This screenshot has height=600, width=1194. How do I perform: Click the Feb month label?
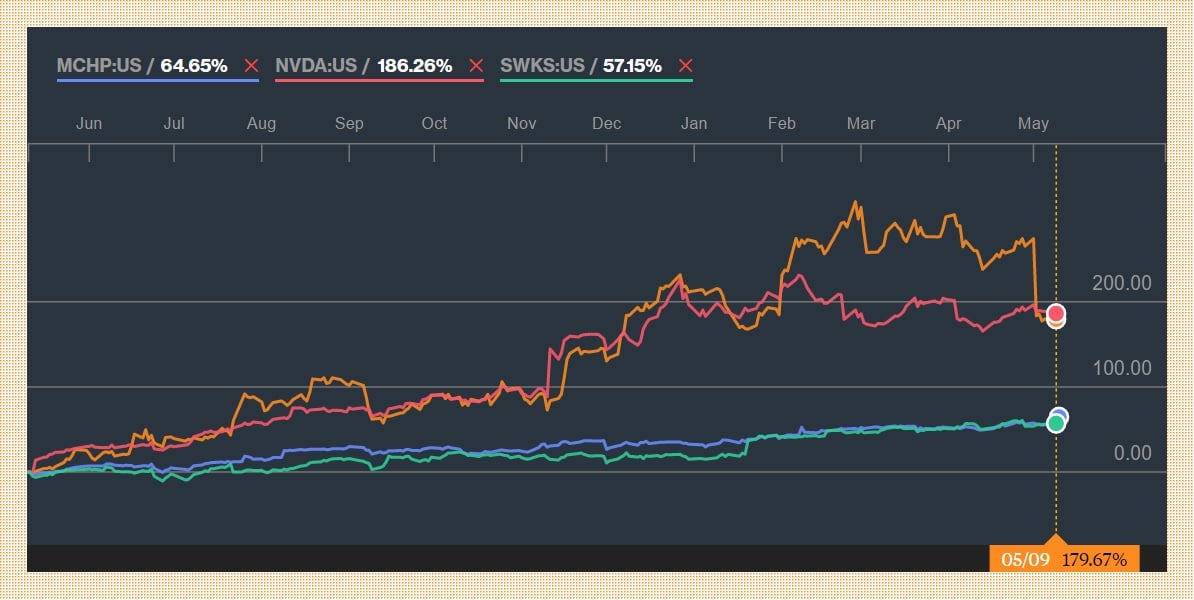point(781,123)
